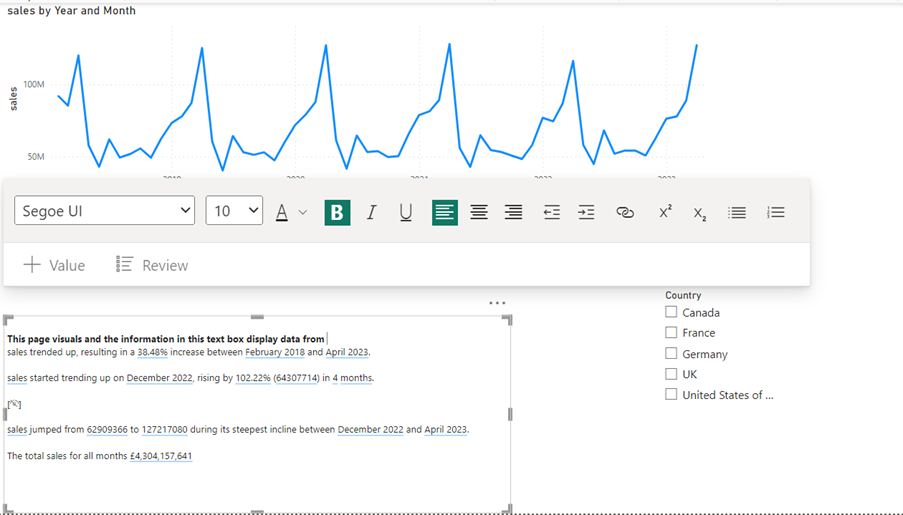Click the 62909366 dynamic value
This screenshot has height=515, width=903.
107,429
